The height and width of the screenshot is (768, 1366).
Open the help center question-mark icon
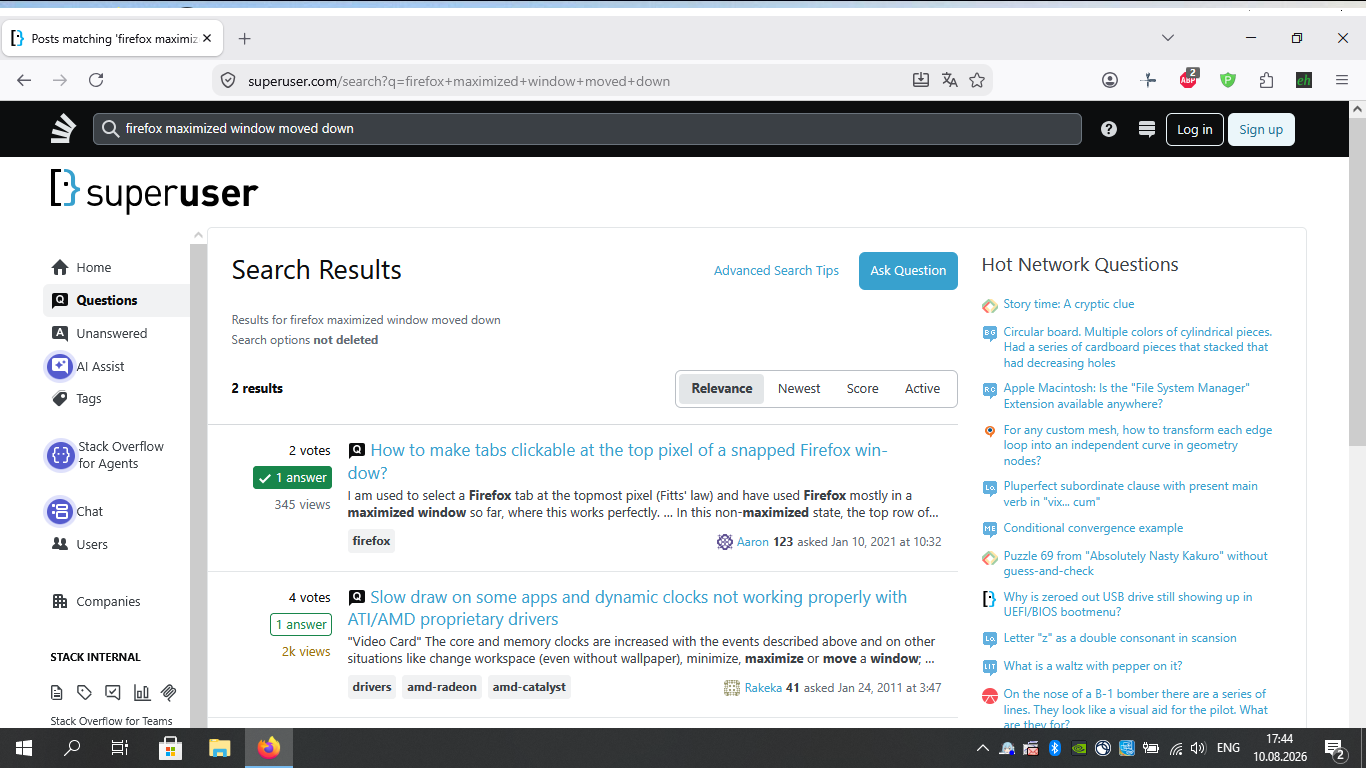coord(1109,129)
